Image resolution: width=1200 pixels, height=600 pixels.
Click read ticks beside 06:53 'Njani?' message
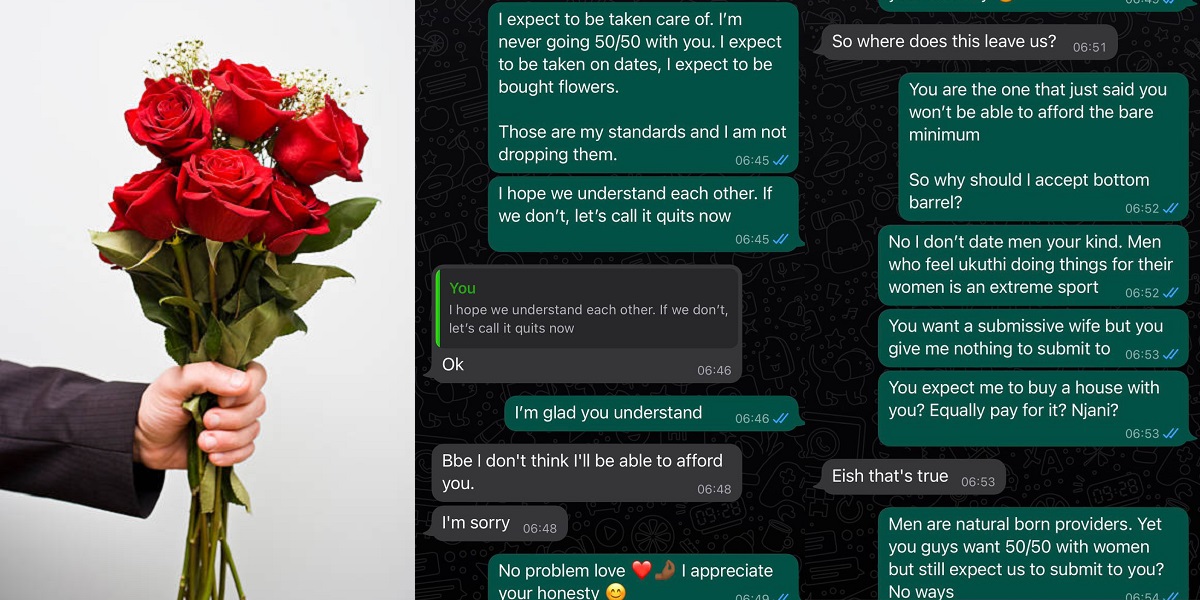click(x=1171, y=434)
